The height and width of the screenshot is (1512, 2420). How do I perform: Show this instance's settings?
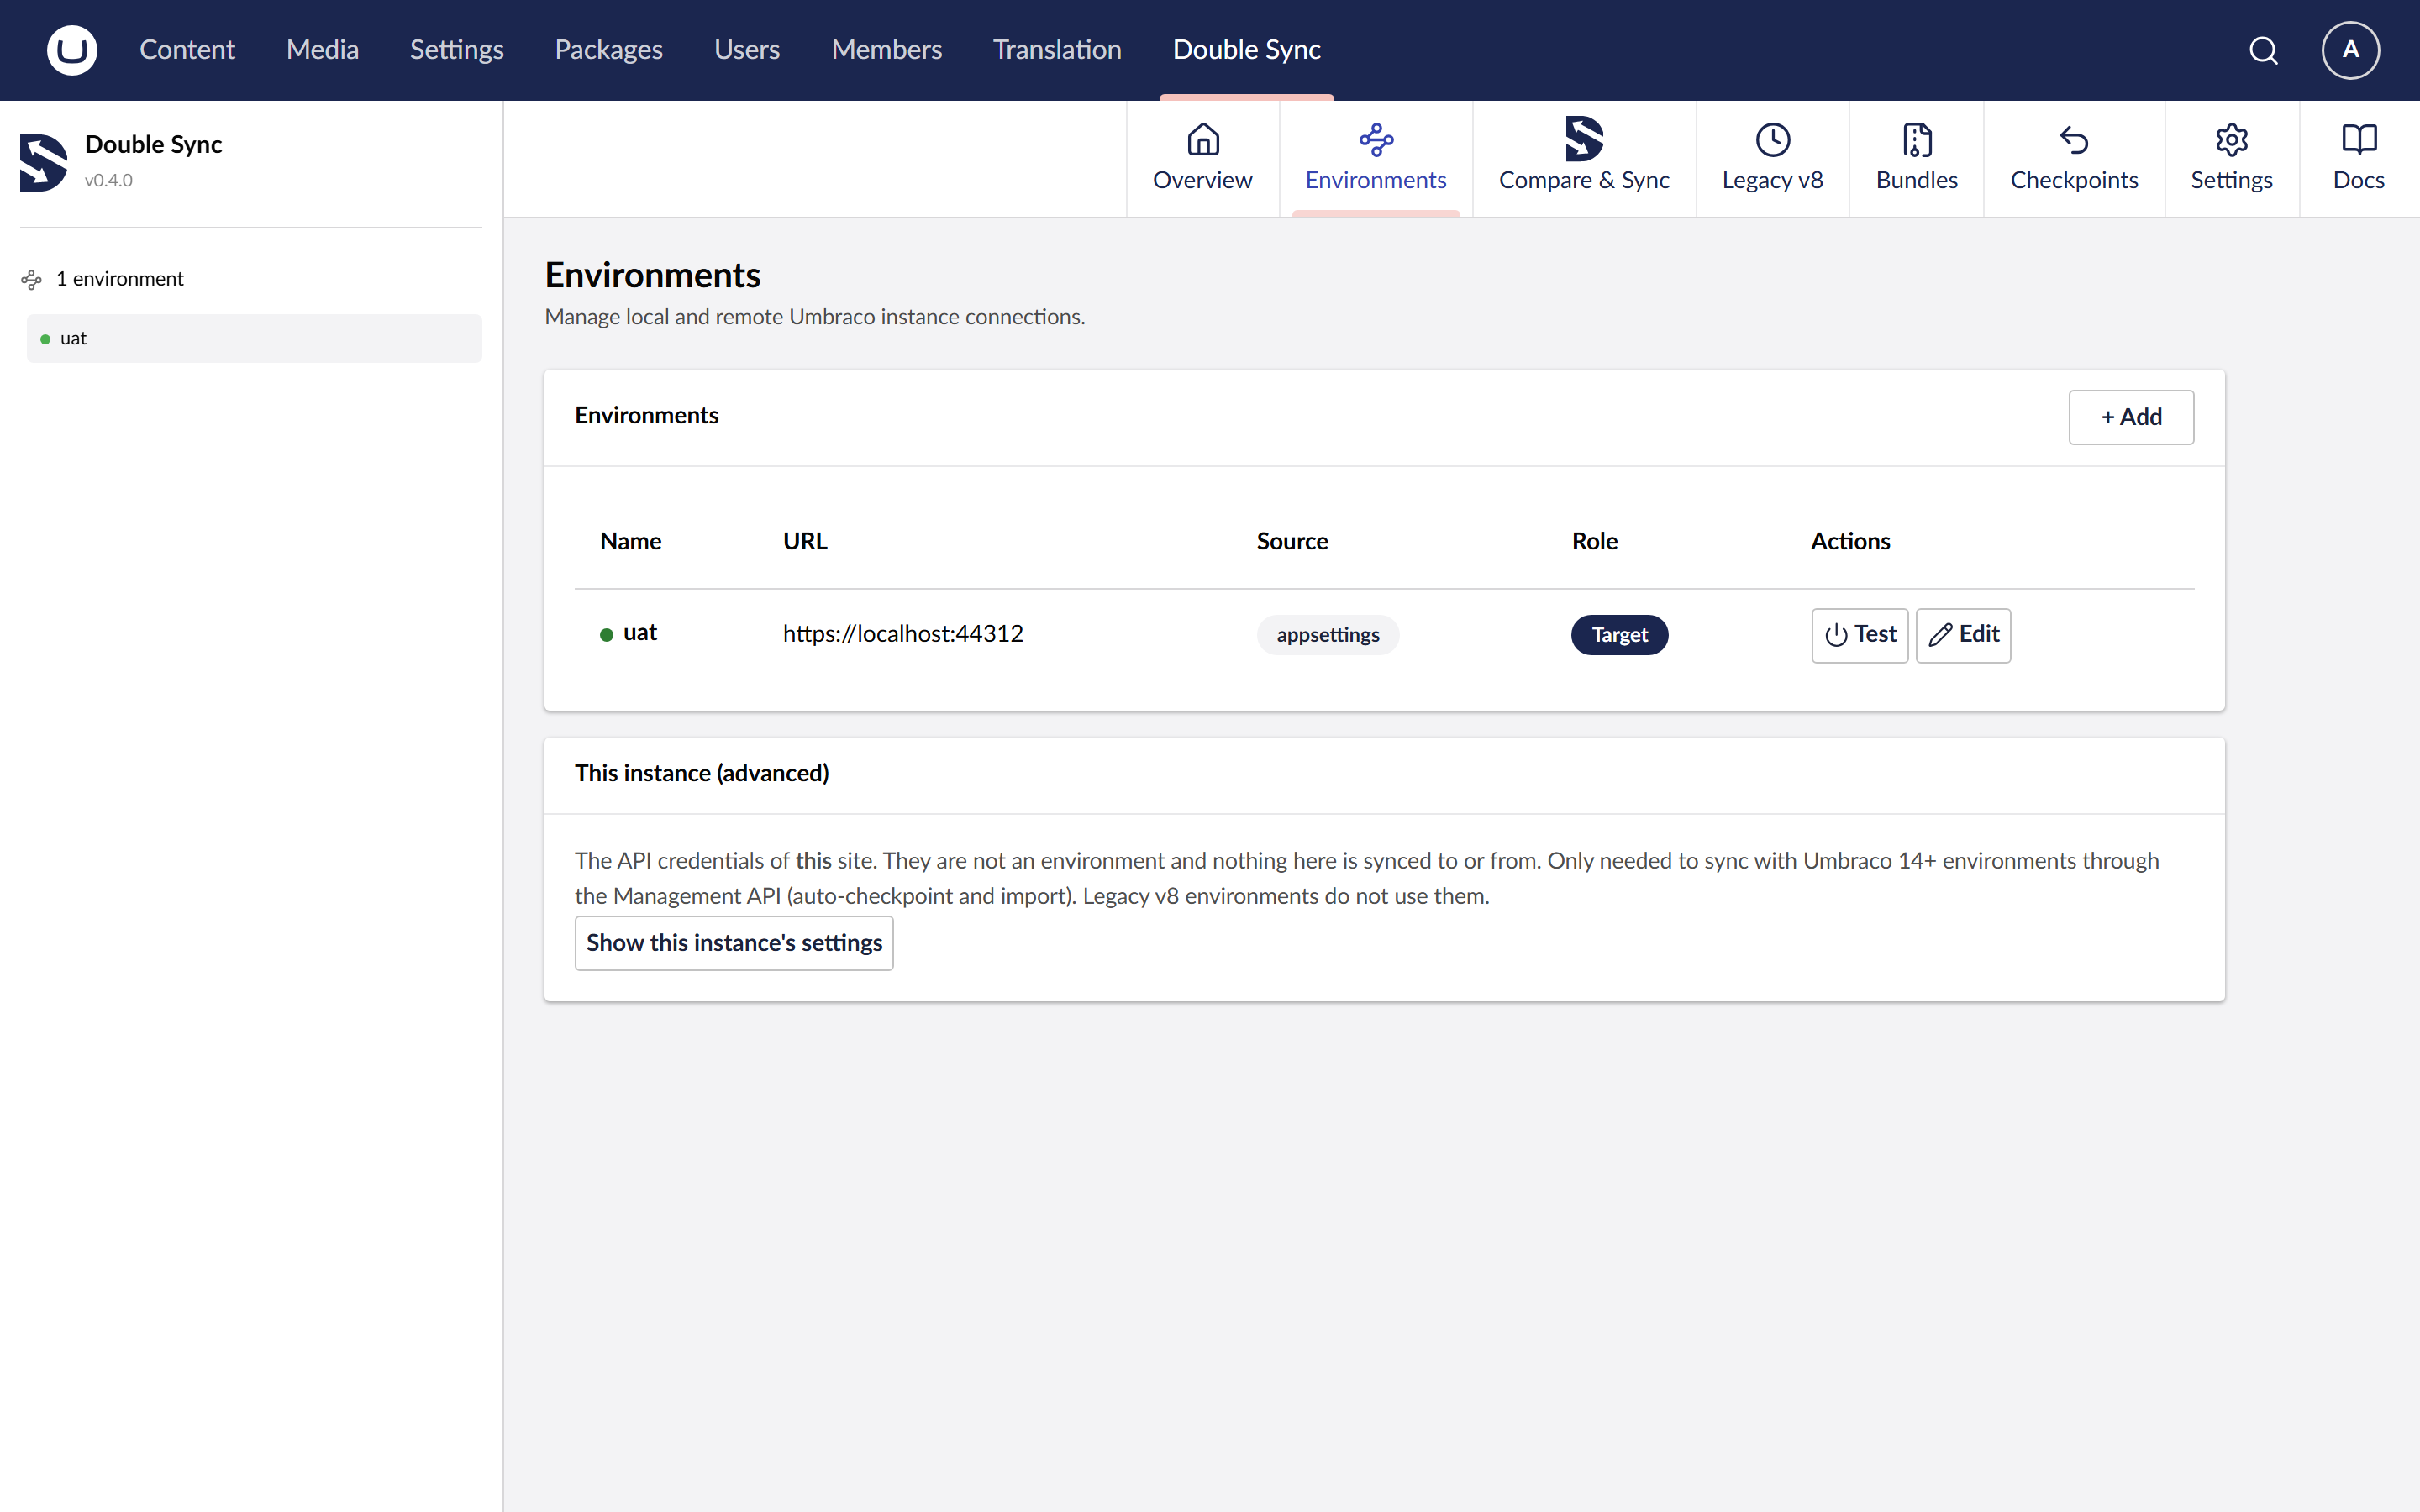(x=734, y=943)
